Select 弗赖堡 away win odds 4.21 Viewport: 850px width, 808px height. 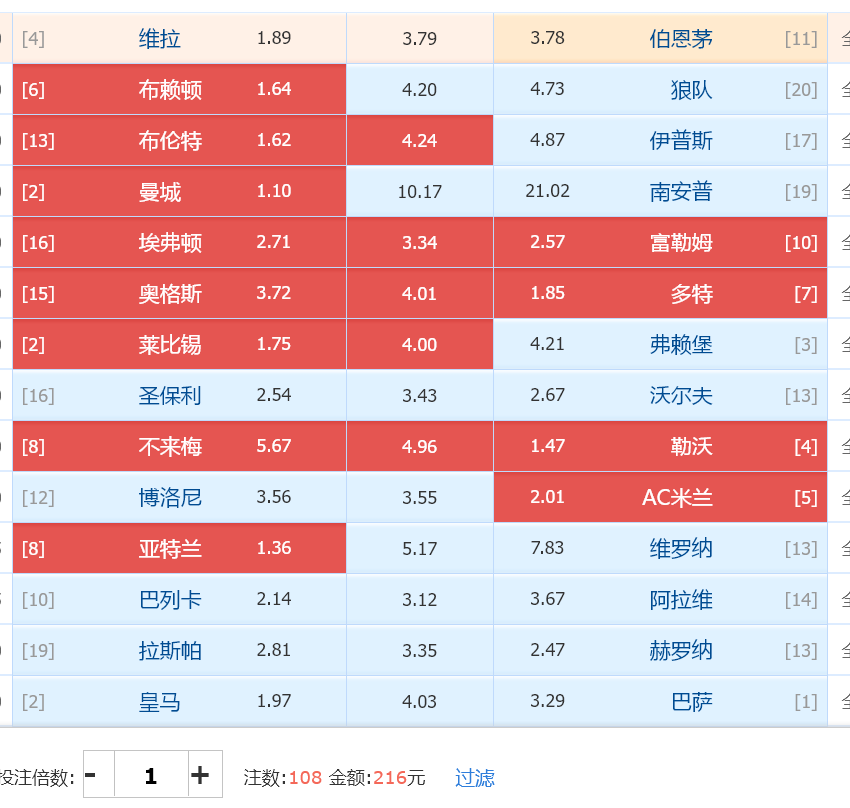660,344
